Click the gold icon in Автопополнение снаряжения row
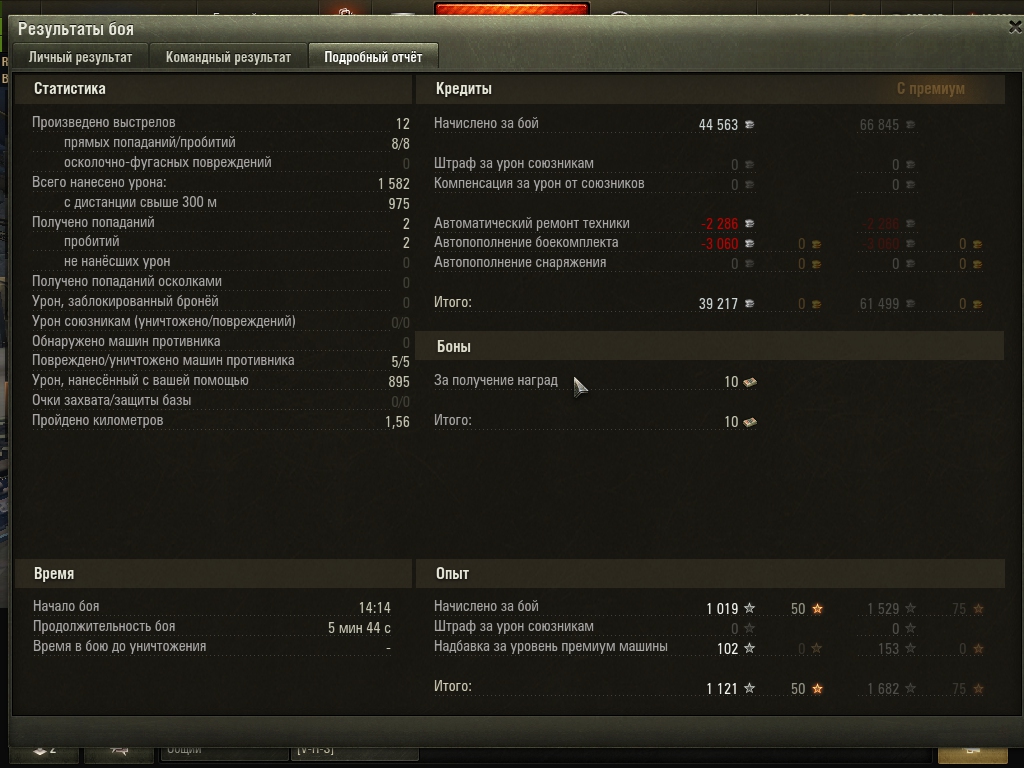This screenshot has width=1024, height=768. [x=816, y=264]
